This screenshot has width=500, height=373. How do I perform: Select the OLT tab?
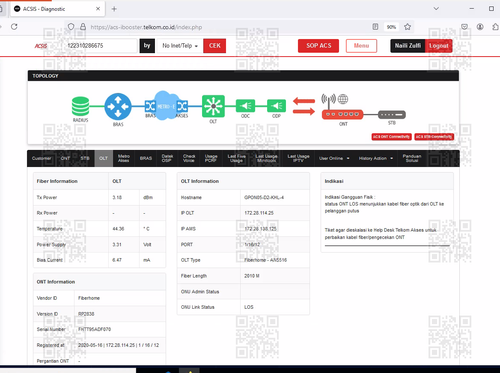coord(104,158)
